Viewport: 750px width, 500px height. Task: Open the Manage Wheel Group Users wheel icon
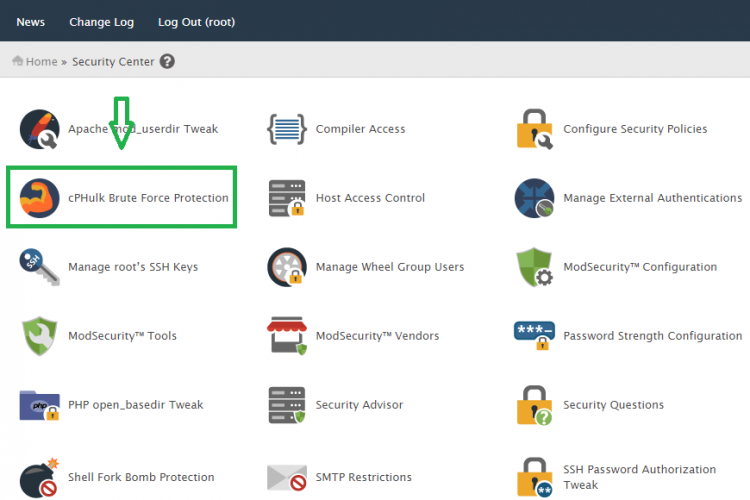coord(287,267)
